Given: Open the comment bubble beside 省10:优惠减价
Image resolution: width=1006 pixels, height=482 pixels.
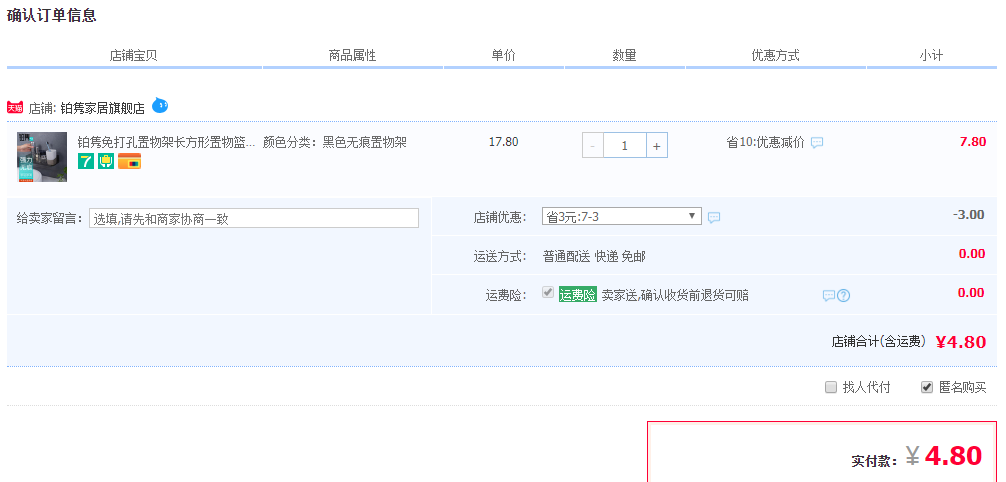Looking at the screenshot, I should (x=817, y=142).
